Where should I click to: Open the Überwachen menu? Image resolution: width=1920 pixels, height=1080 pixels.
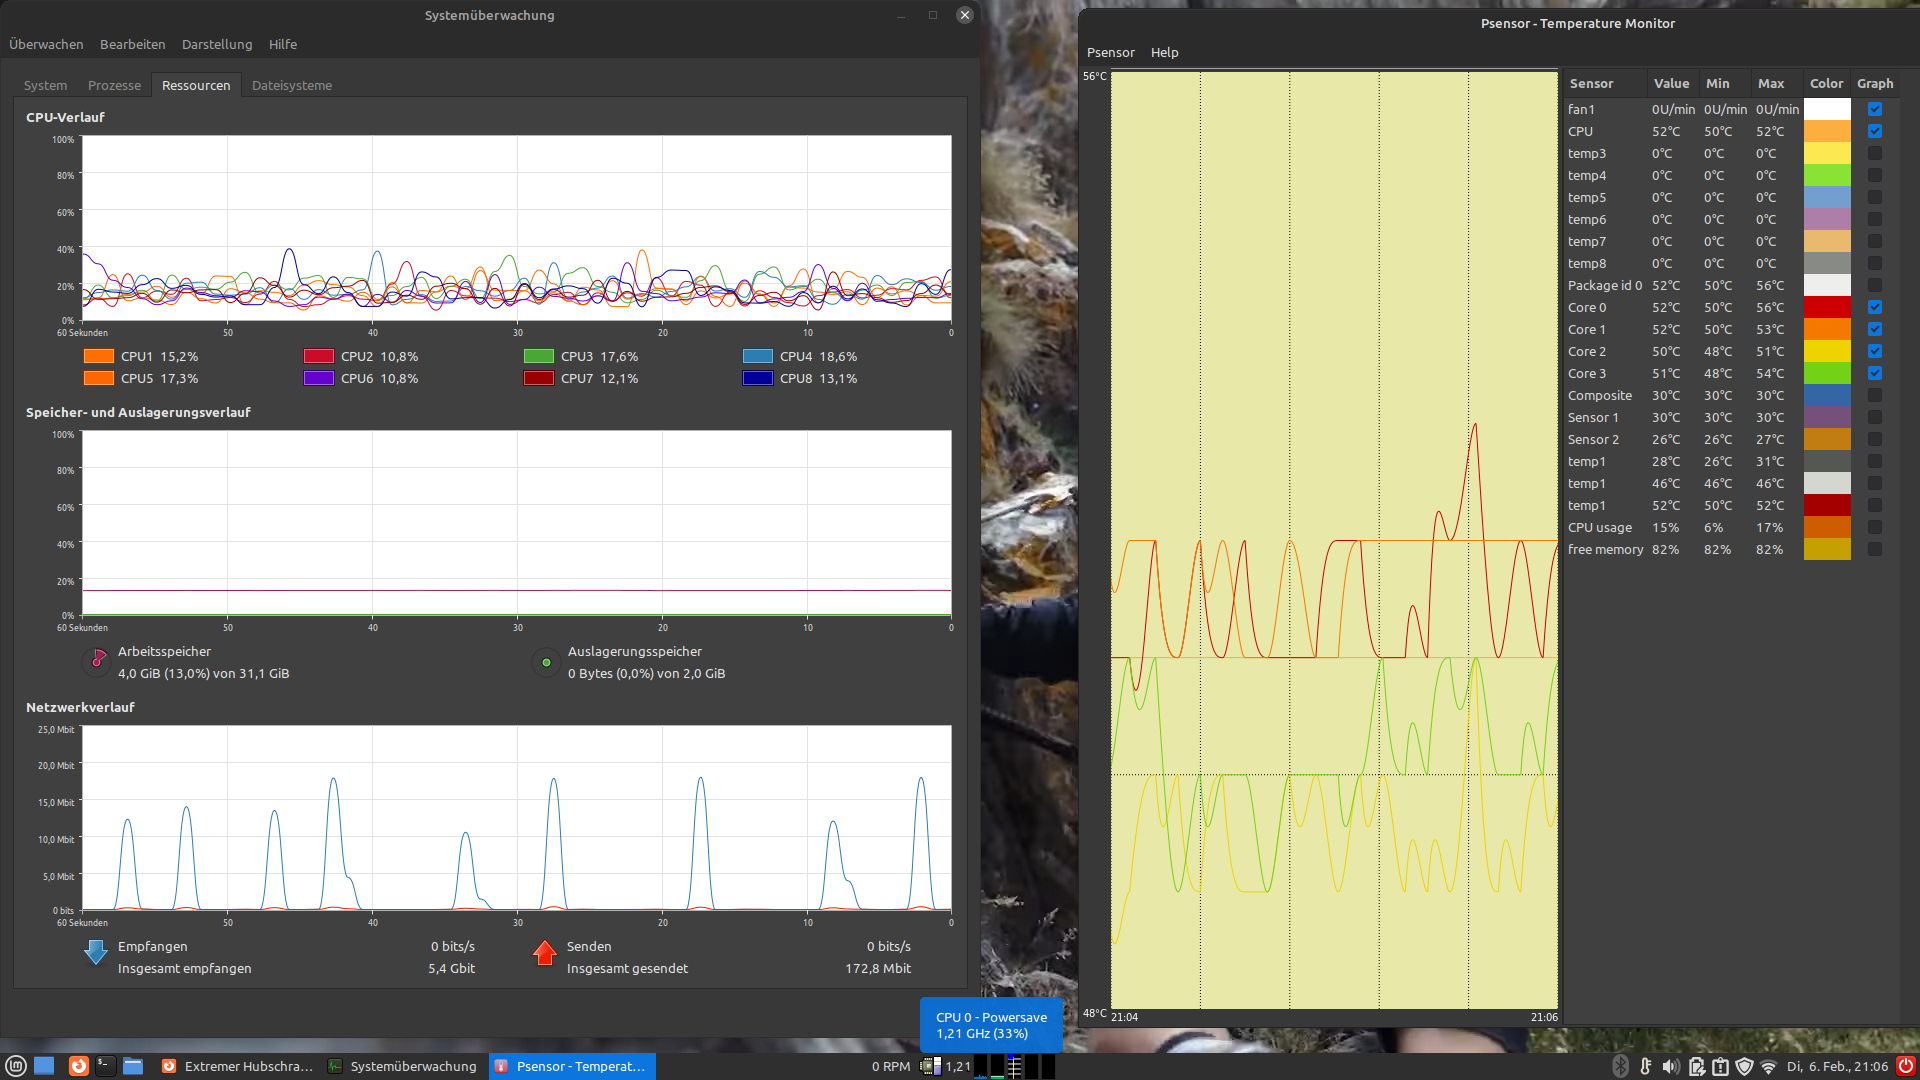point(46,44)
